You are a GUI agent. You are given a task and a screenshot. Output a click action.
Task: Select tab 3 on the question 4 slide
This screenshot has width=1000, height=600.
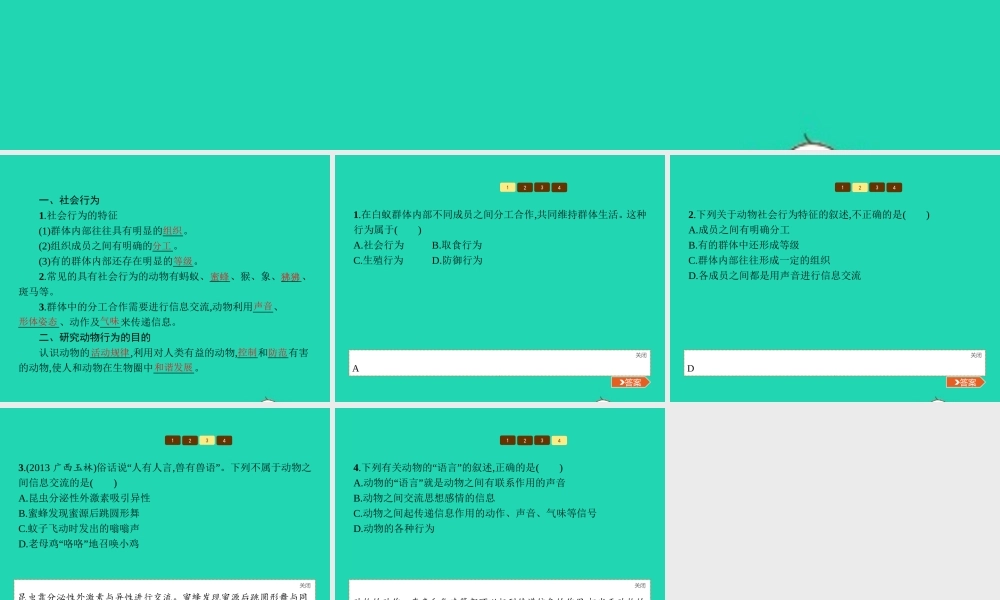coord(542,441)
